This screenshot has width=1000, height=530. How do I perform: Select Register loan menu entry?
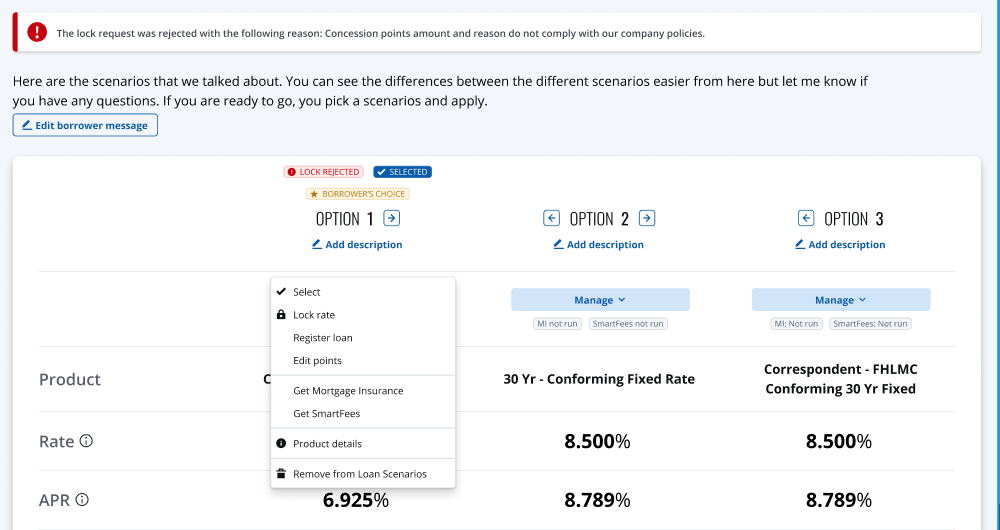click(322, 338)
